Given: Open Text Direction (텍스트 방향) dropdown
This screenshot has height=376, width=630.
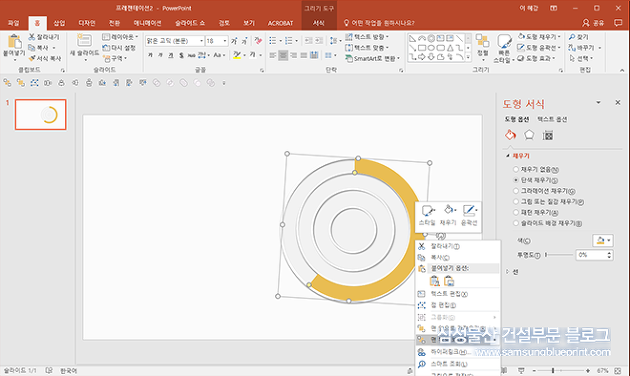Looking at the screenshot, I should [367, 37].
